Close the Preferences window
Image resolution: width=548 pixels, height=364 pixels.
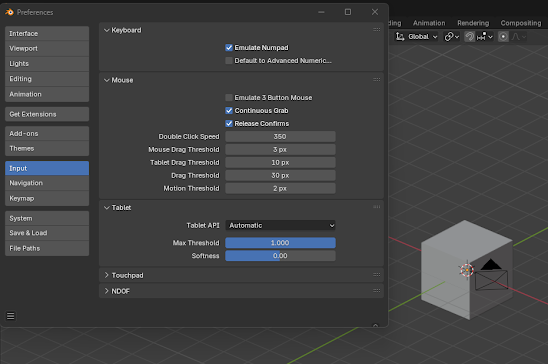point(375,12)
